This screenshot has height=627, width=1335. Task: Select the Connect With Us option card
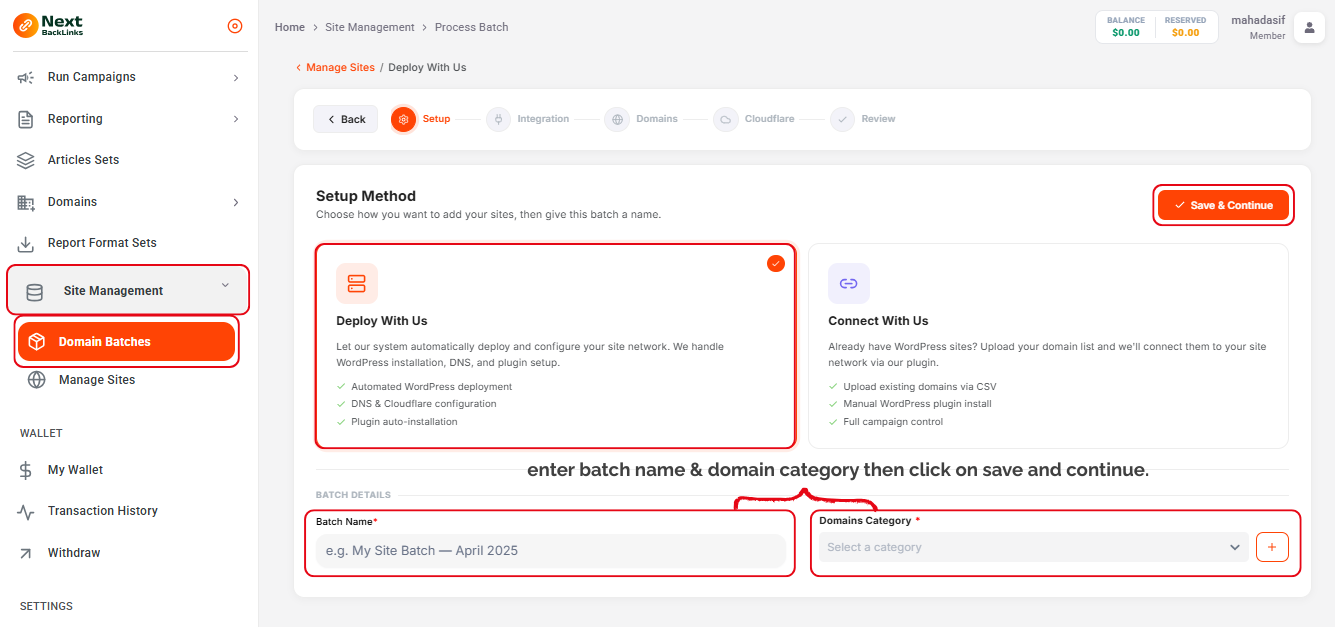tap(1048, 346)
